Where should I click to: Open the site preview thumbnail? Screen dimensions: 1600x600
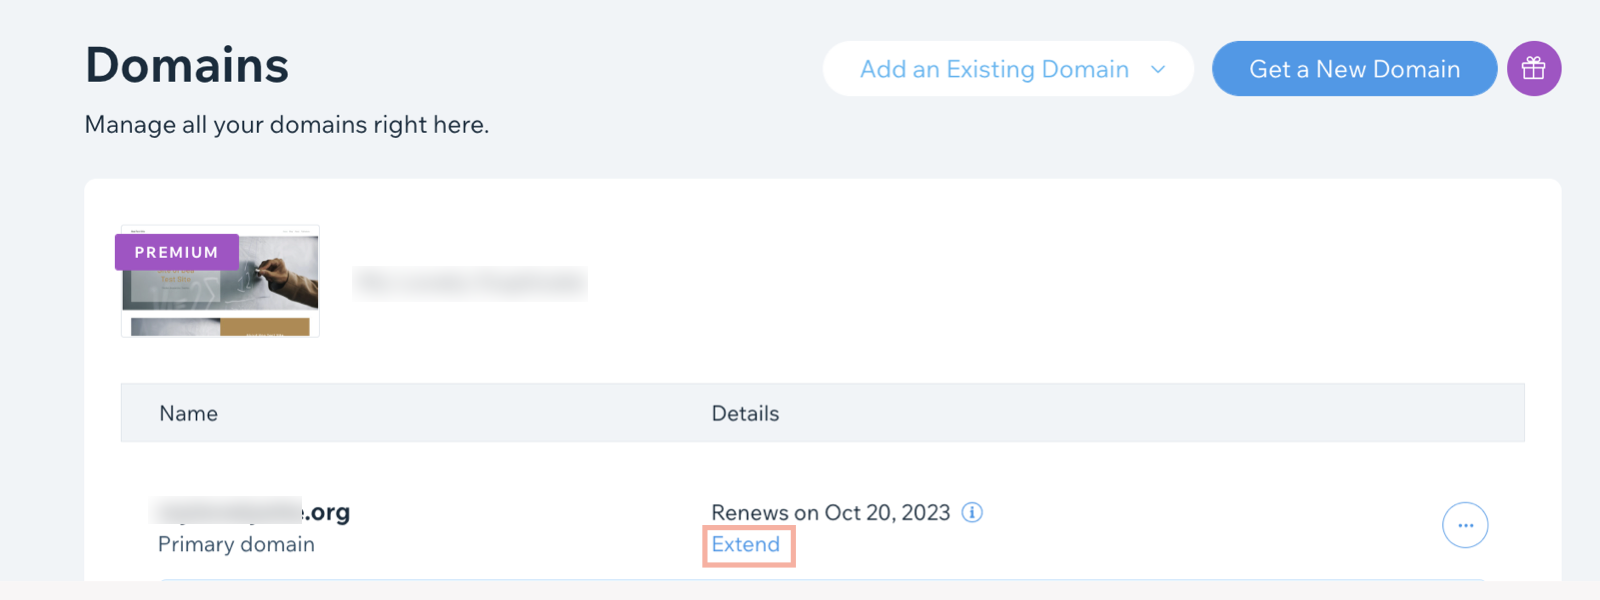[x=220, y=281]
